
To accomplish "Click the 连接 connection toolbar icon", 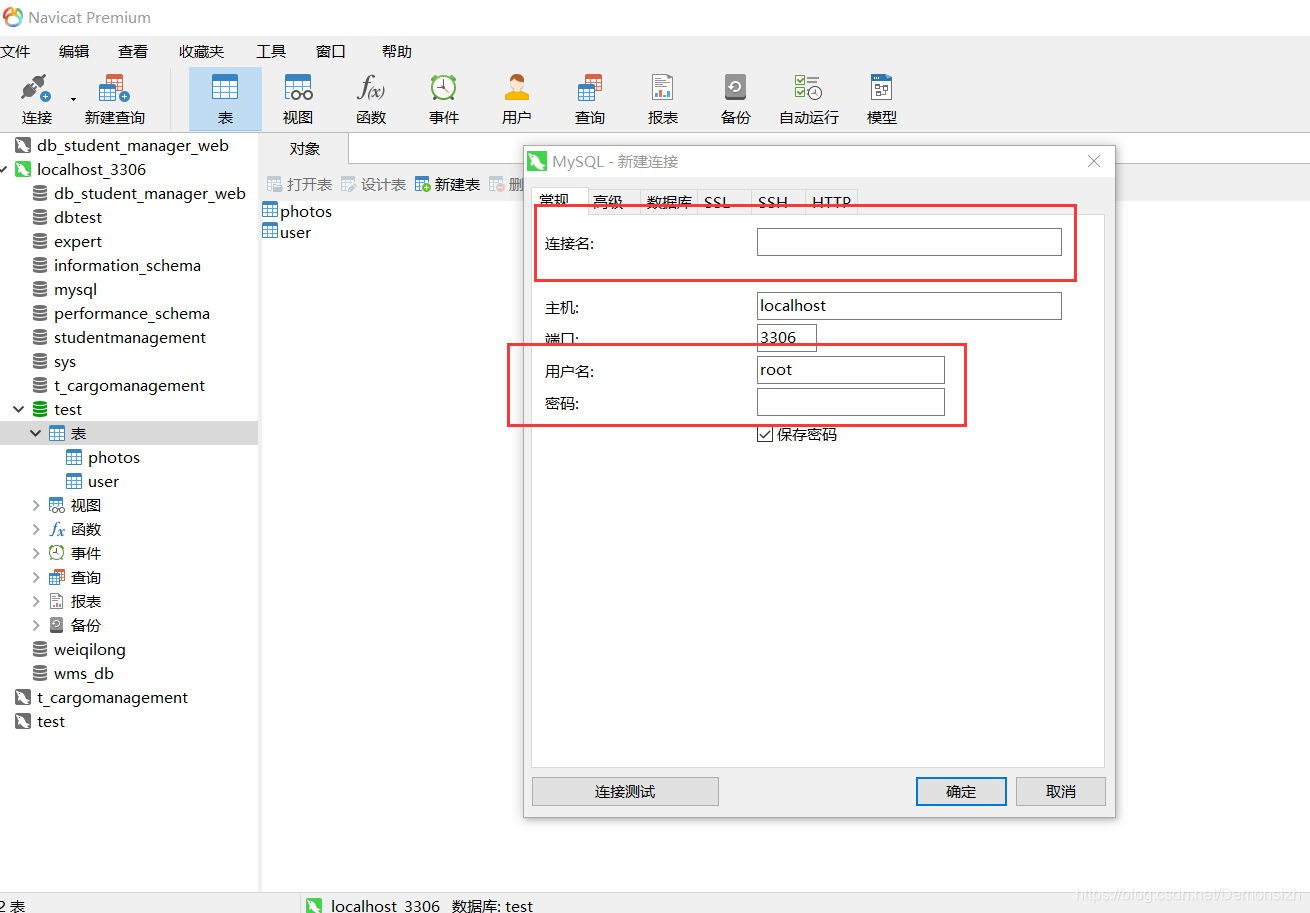I will [x=36, y=98].
